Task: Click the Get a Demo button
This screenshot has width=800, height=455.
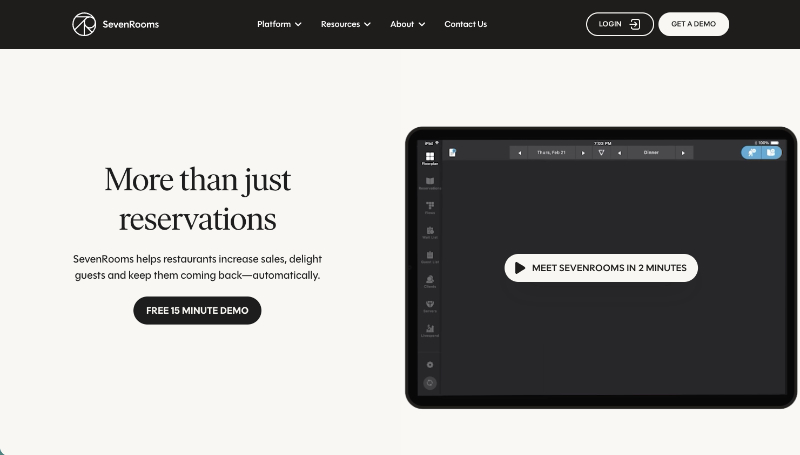Action: pos(693,24)
